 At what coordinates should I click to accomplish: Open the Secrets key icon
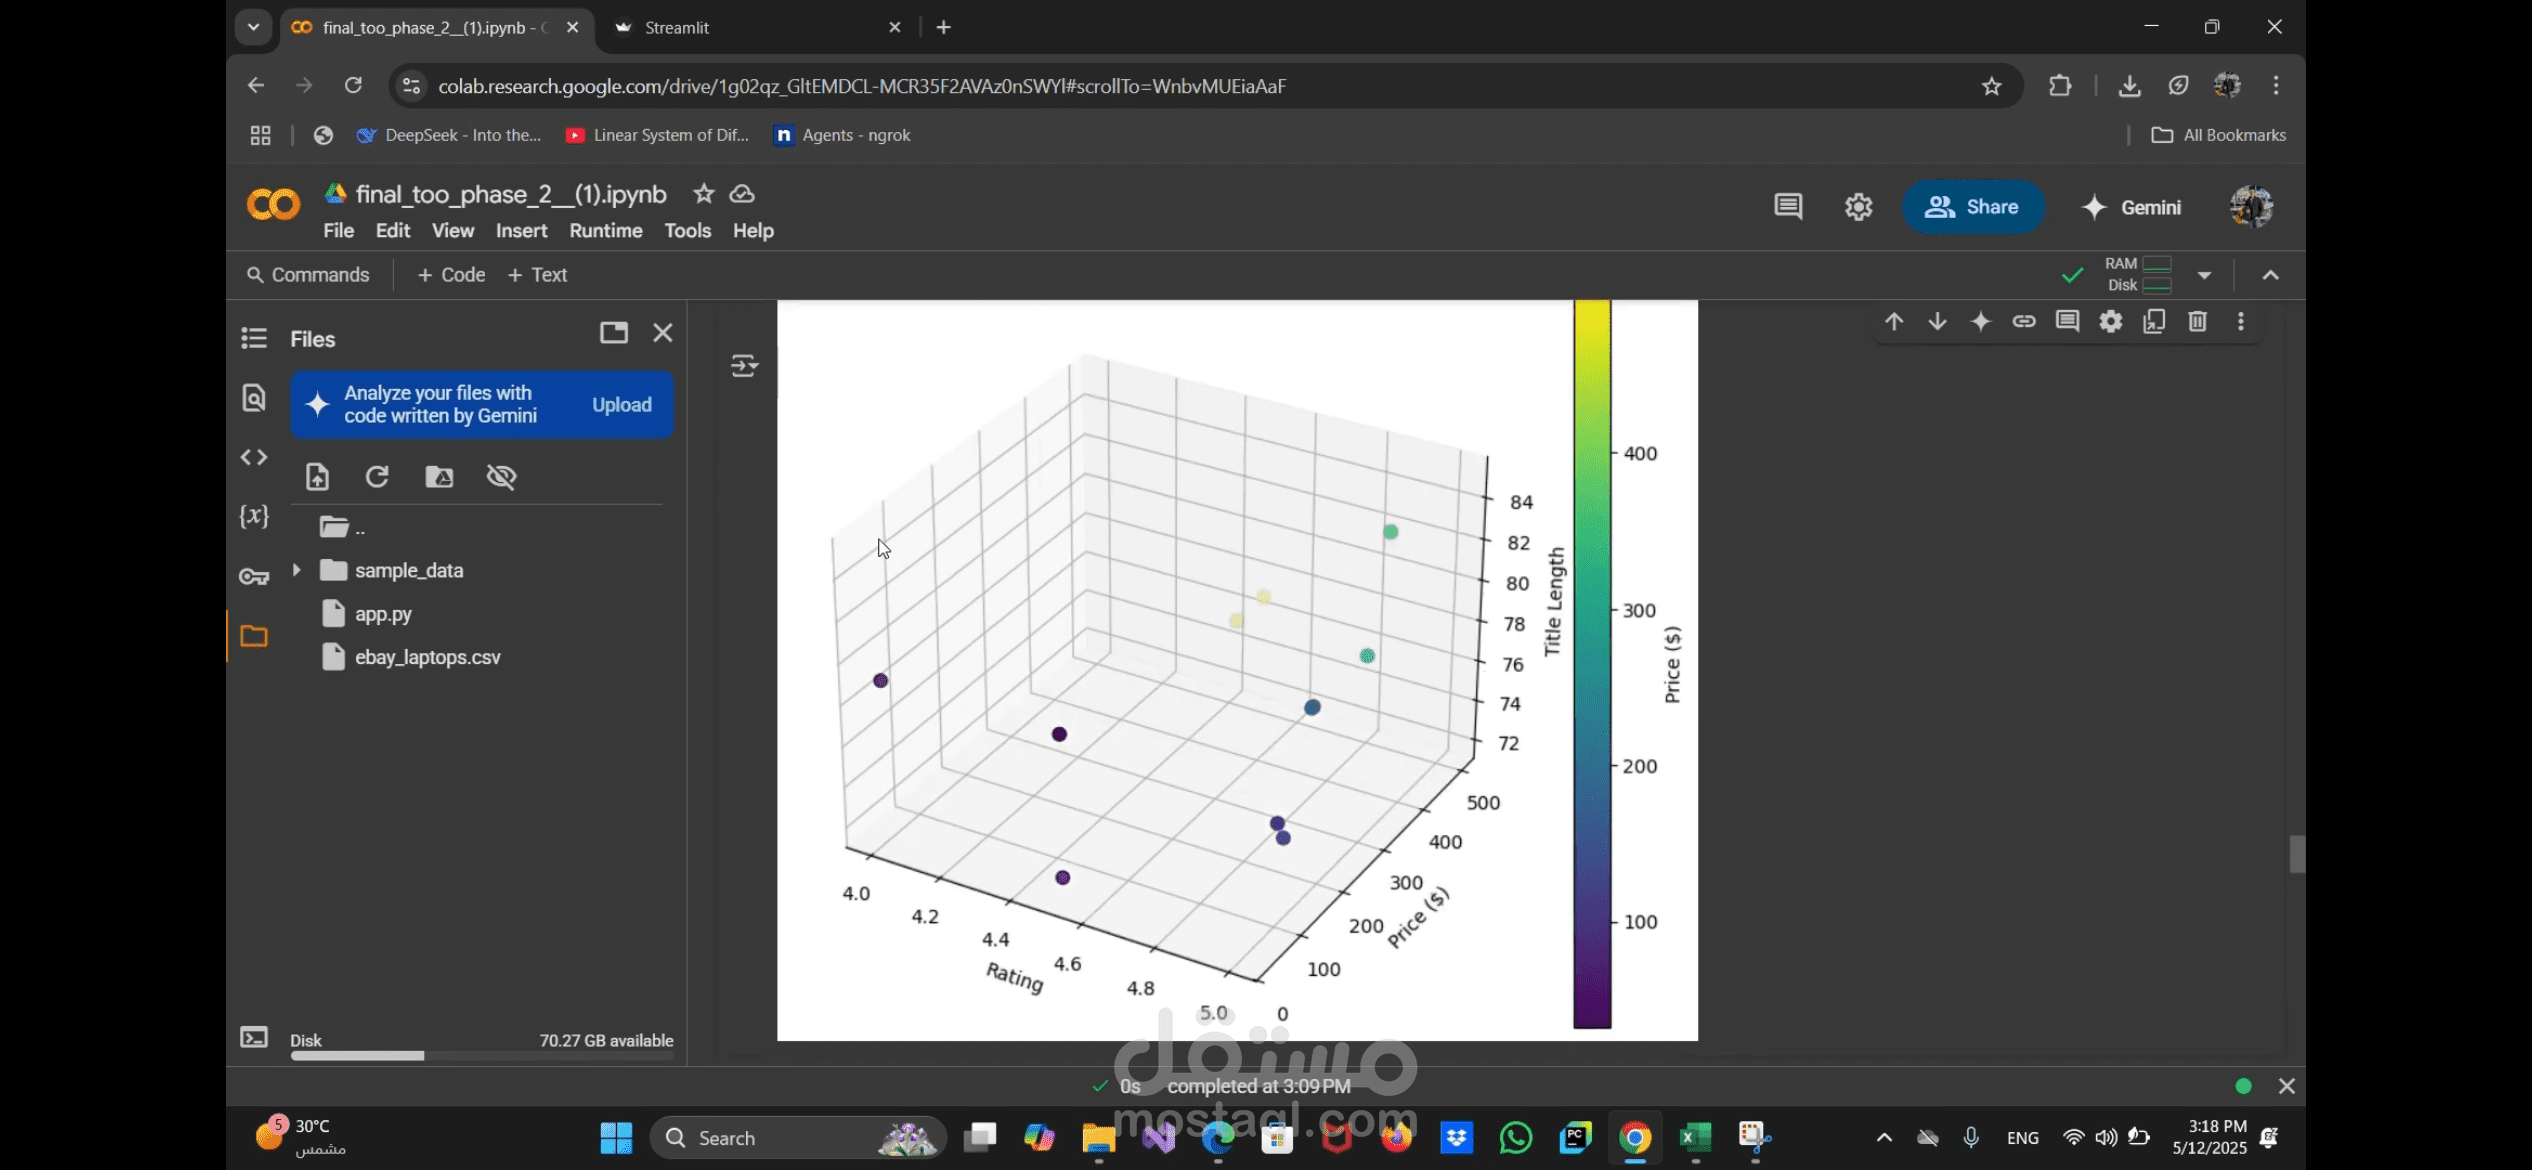tap(254, 577)
